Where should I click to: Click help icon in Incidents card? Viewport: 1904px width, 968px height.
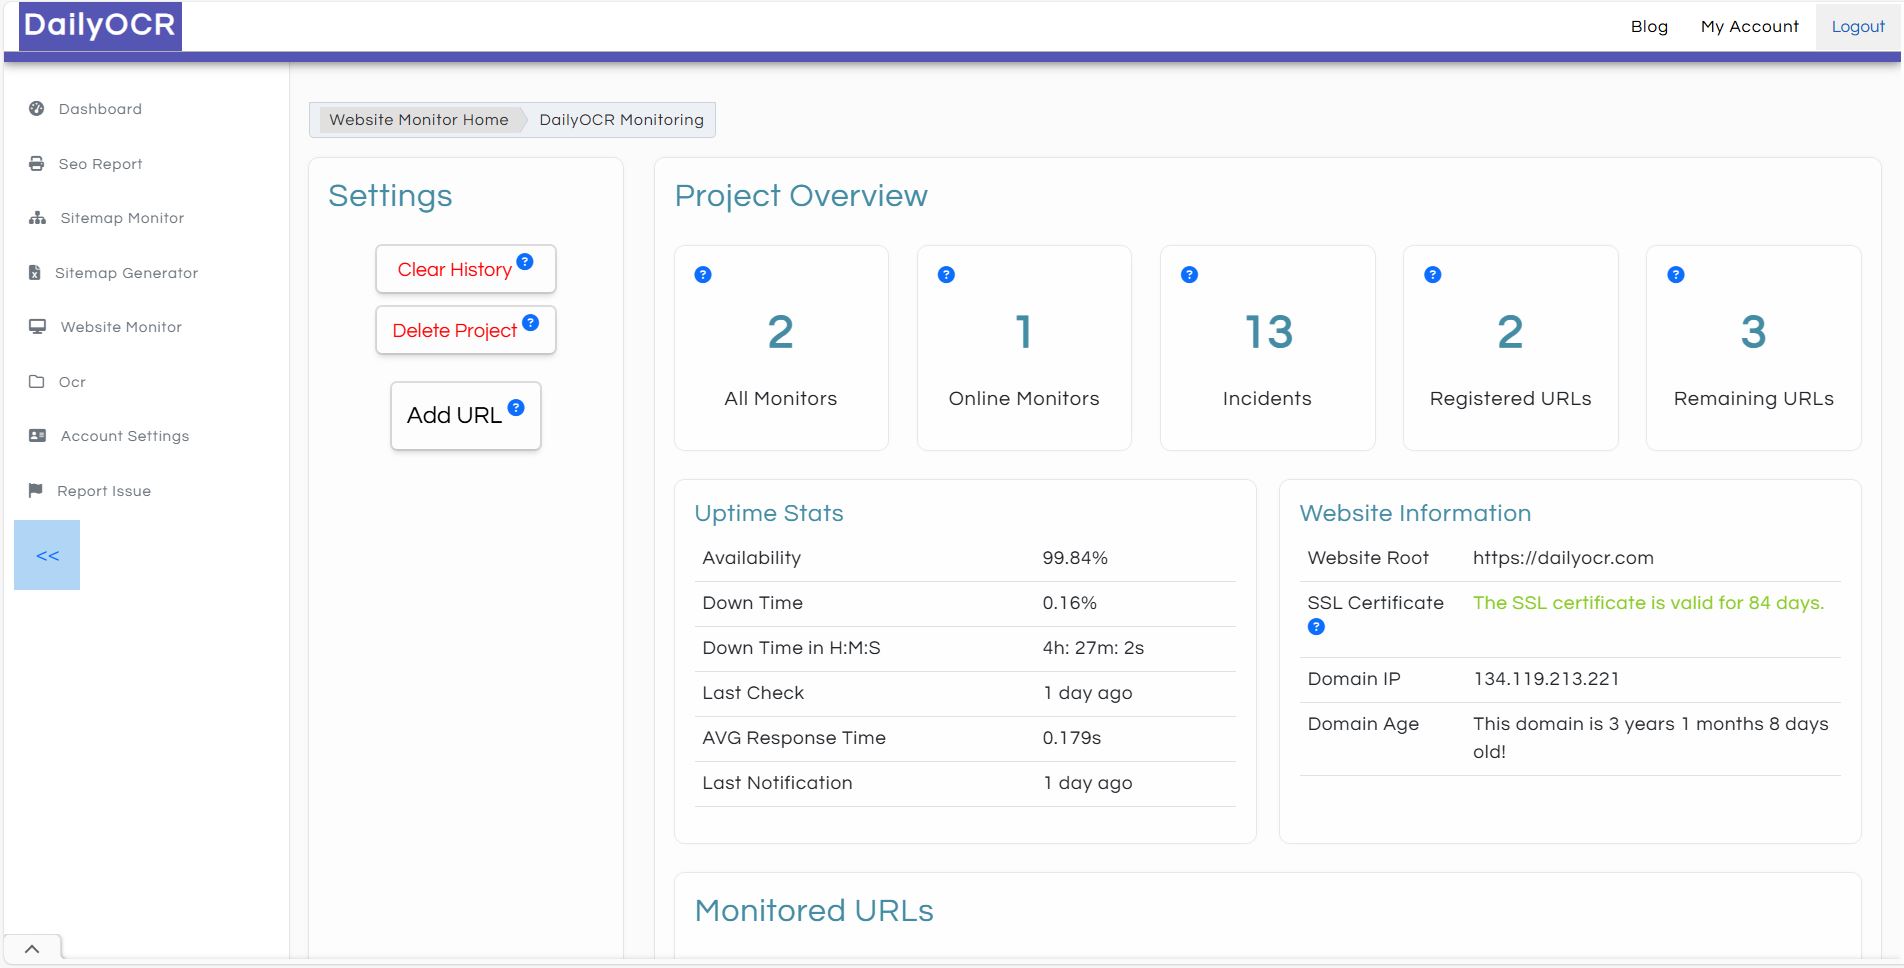tap(1189, 275)
